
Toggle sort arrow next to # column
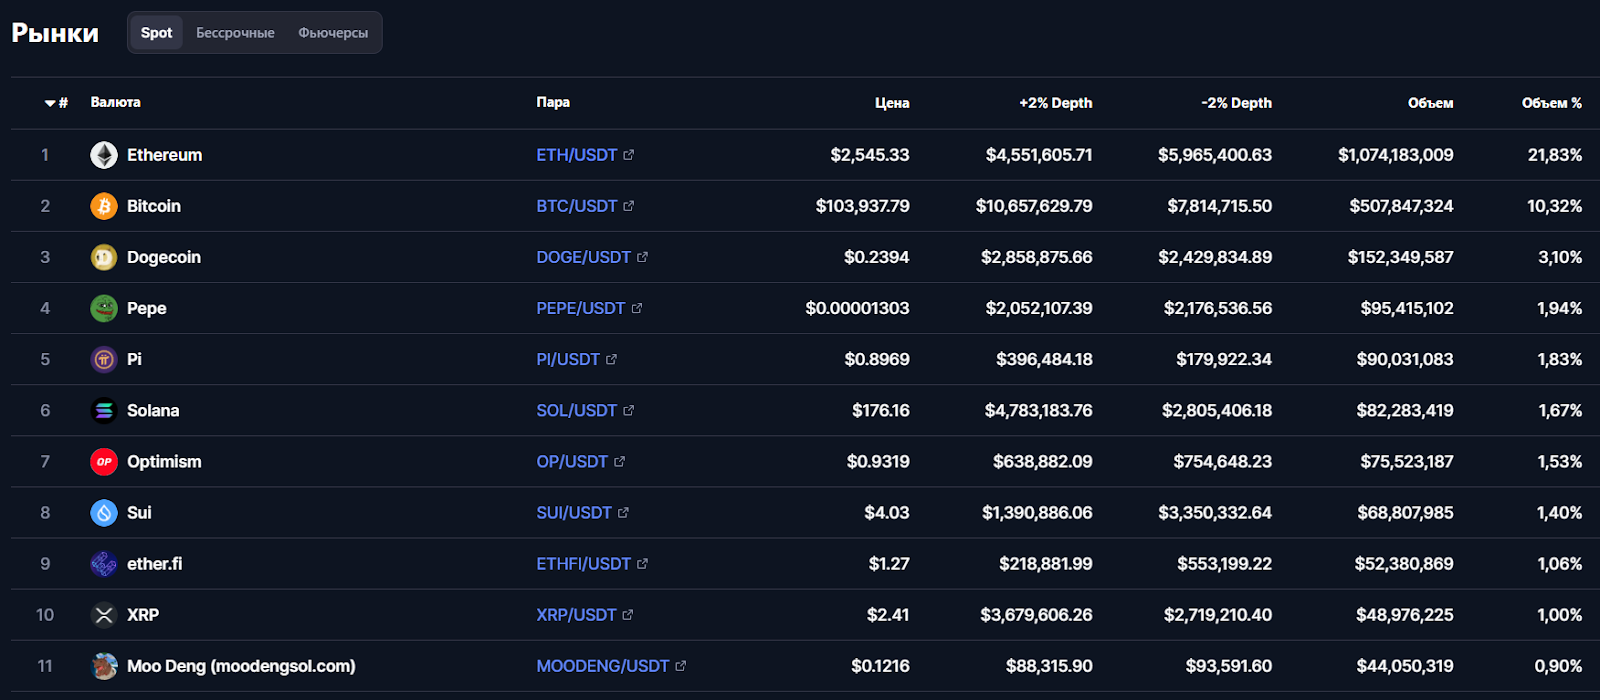coord(50,103)
